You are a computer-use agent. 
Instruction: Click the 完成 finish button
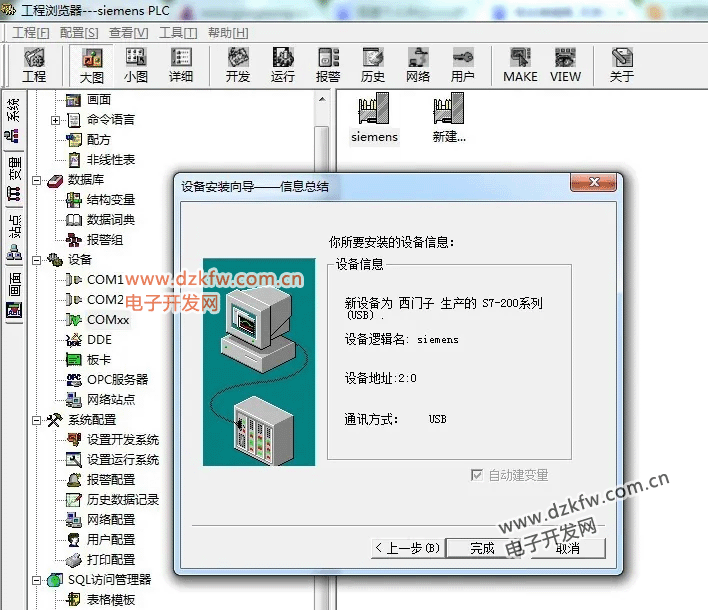click(483, 548)
